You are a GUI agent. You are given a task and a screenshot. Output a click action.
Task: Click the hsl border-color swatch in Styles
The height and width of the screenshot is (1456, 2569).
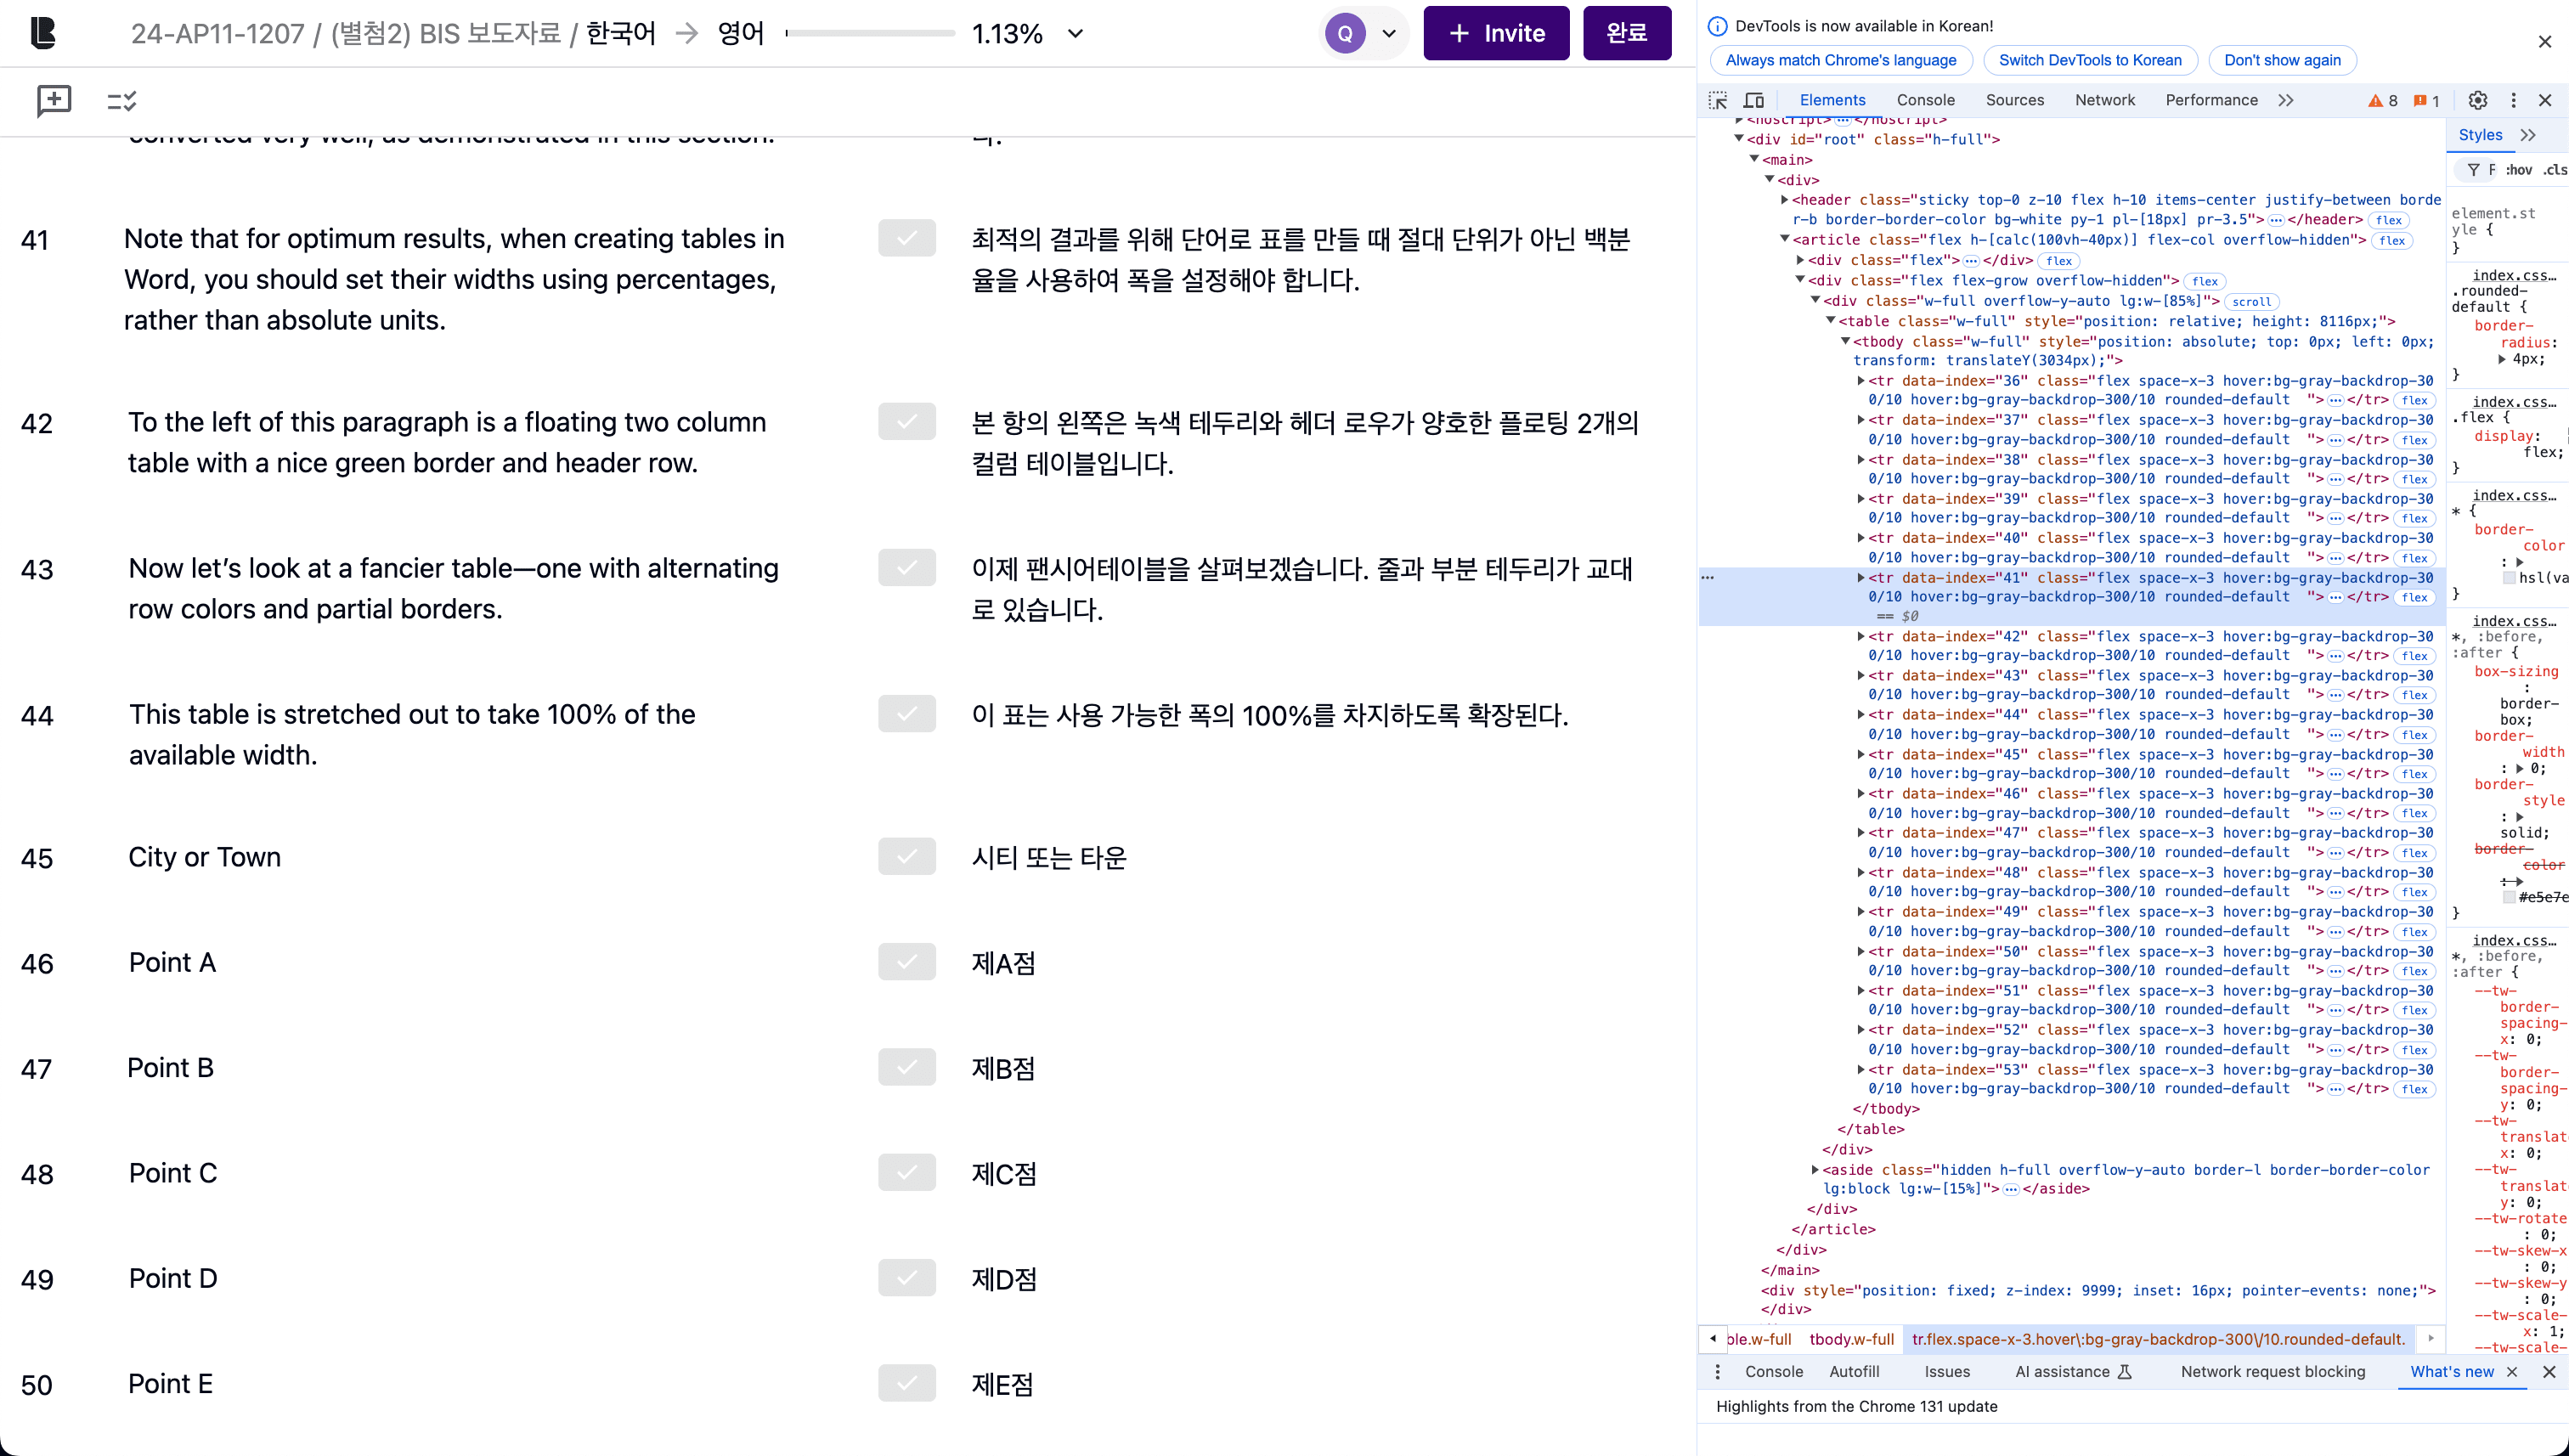(x=2509, y=578)
